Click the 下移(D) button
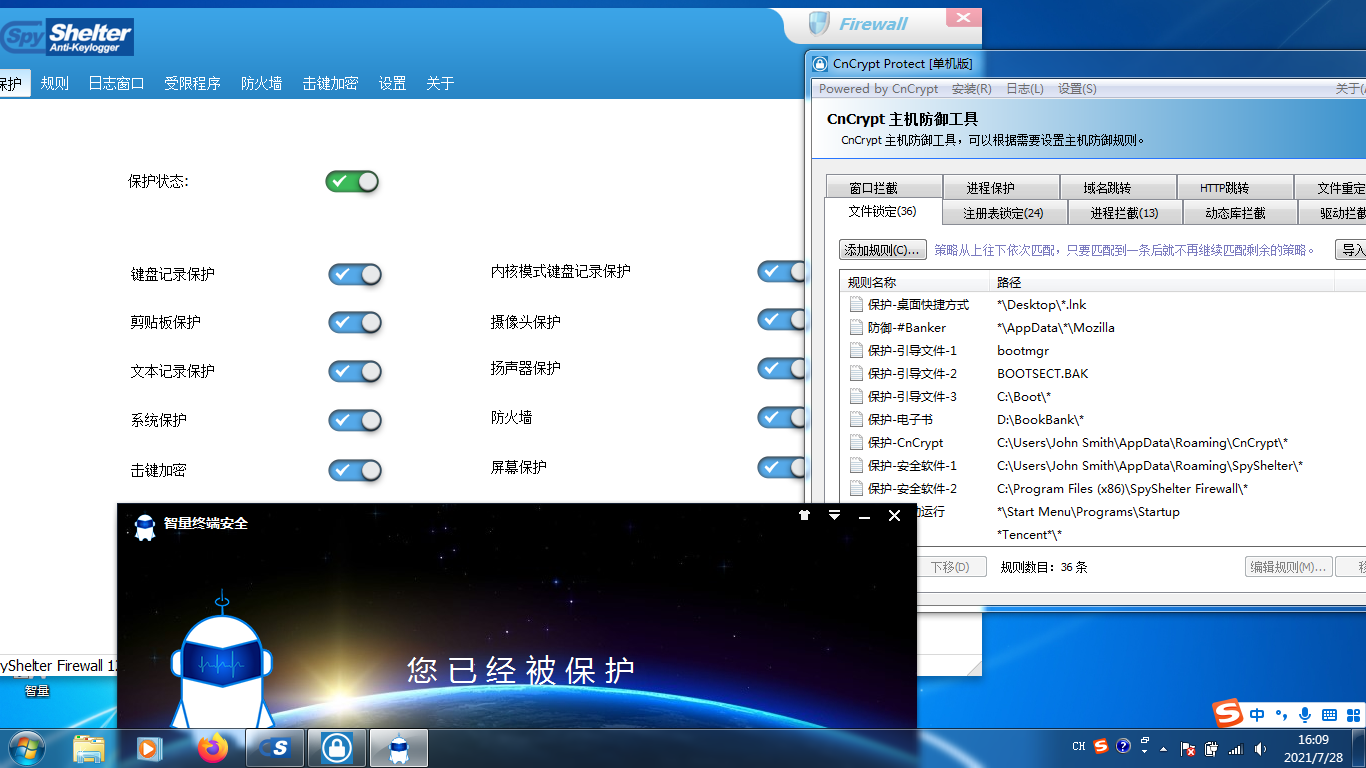The height and width of the screenshot is (768, 1366). 950,567
